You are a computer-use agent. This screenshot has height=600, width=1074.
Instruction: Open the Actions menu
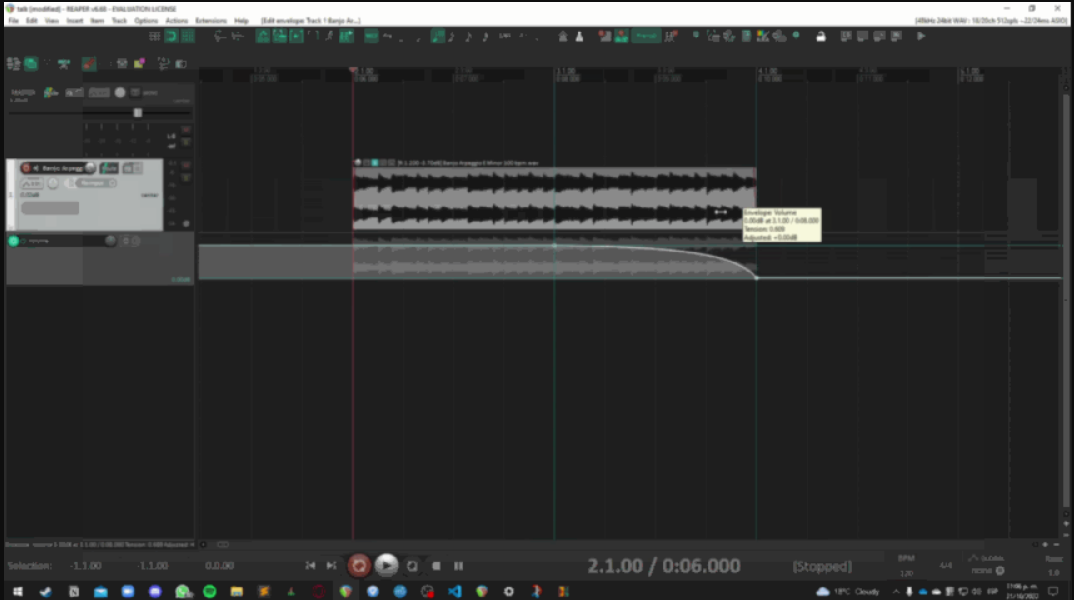point(178,20)
